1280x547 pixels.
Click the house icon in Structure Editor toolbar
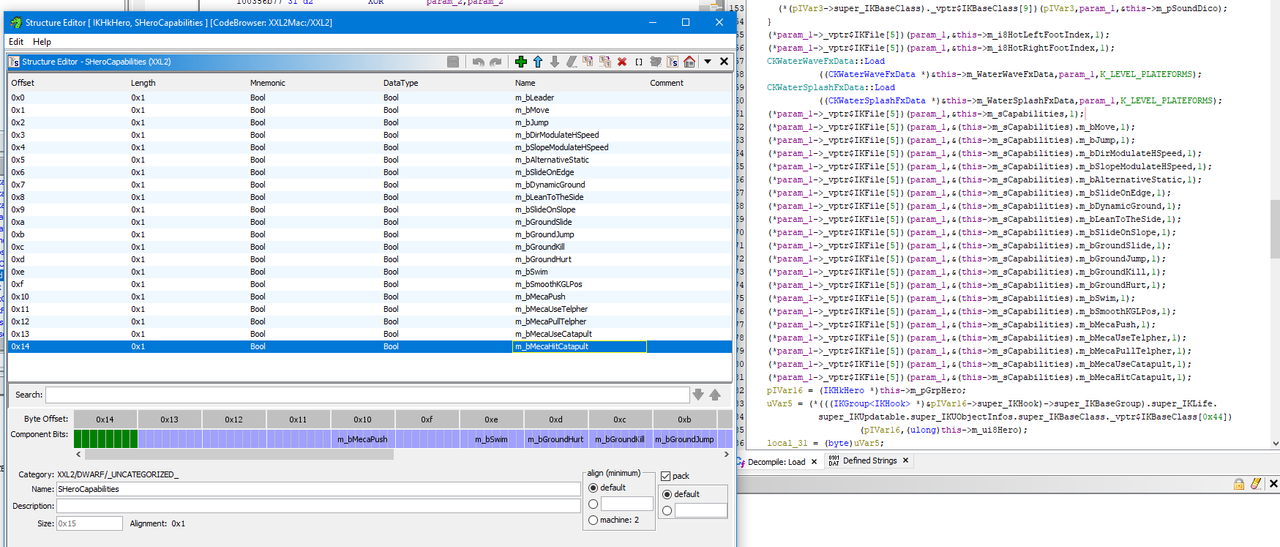689,62
